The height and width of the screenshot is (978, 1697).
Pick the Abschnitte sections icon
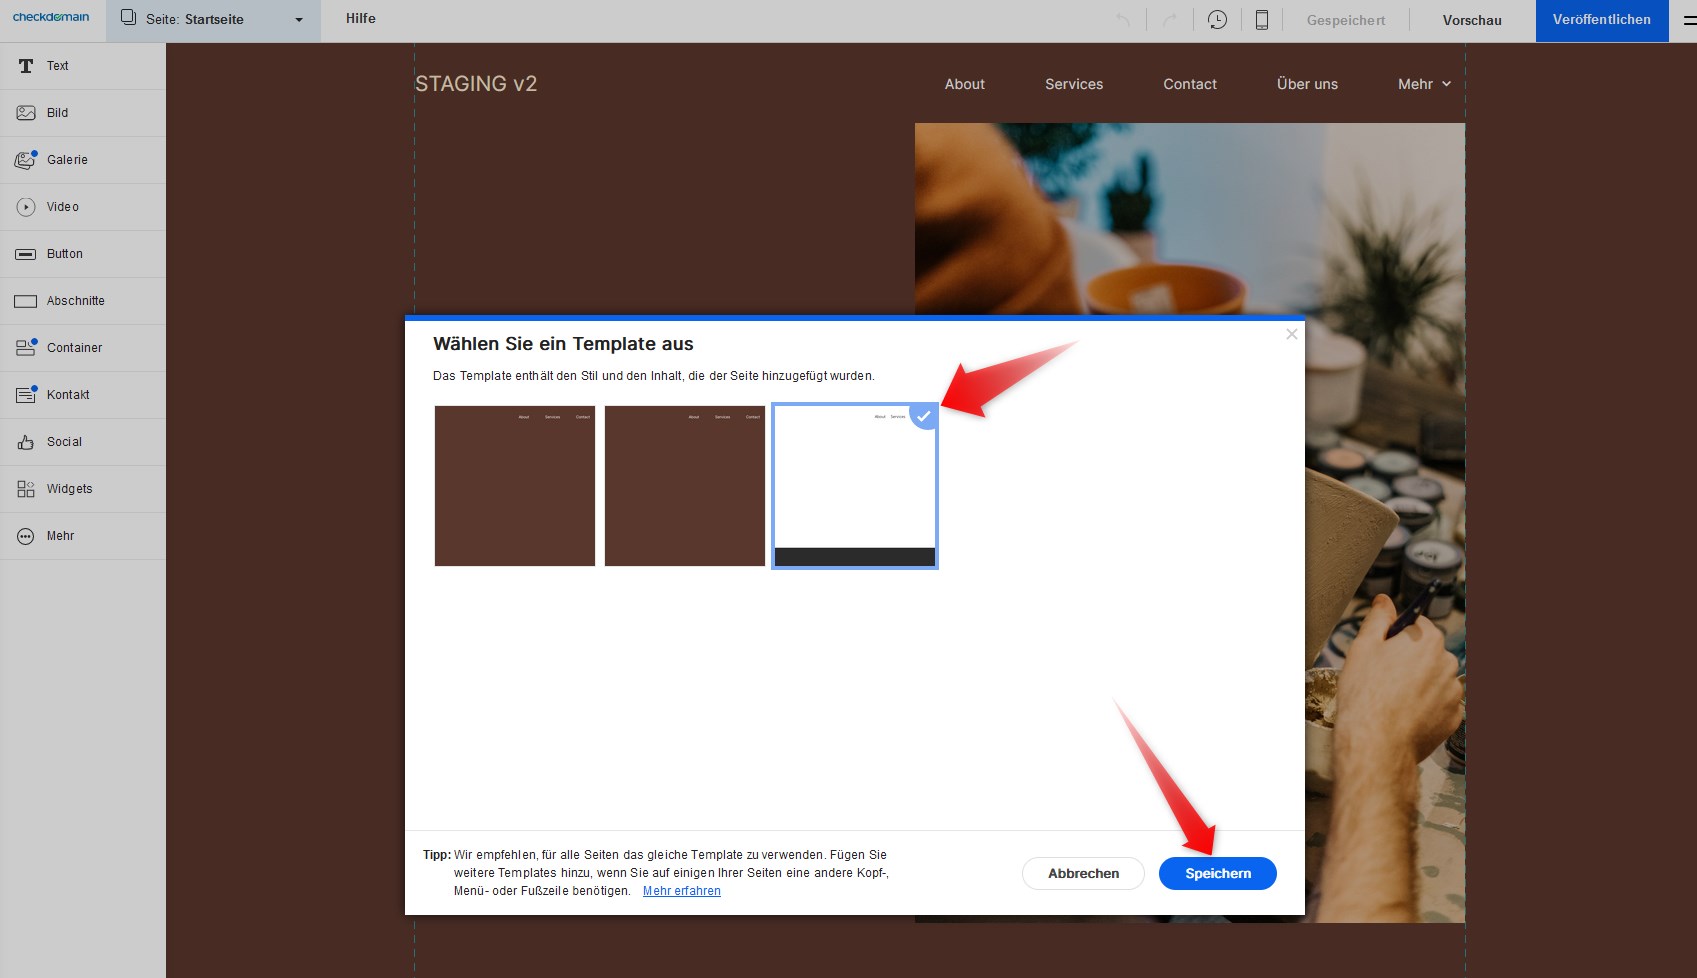[26, 301]
